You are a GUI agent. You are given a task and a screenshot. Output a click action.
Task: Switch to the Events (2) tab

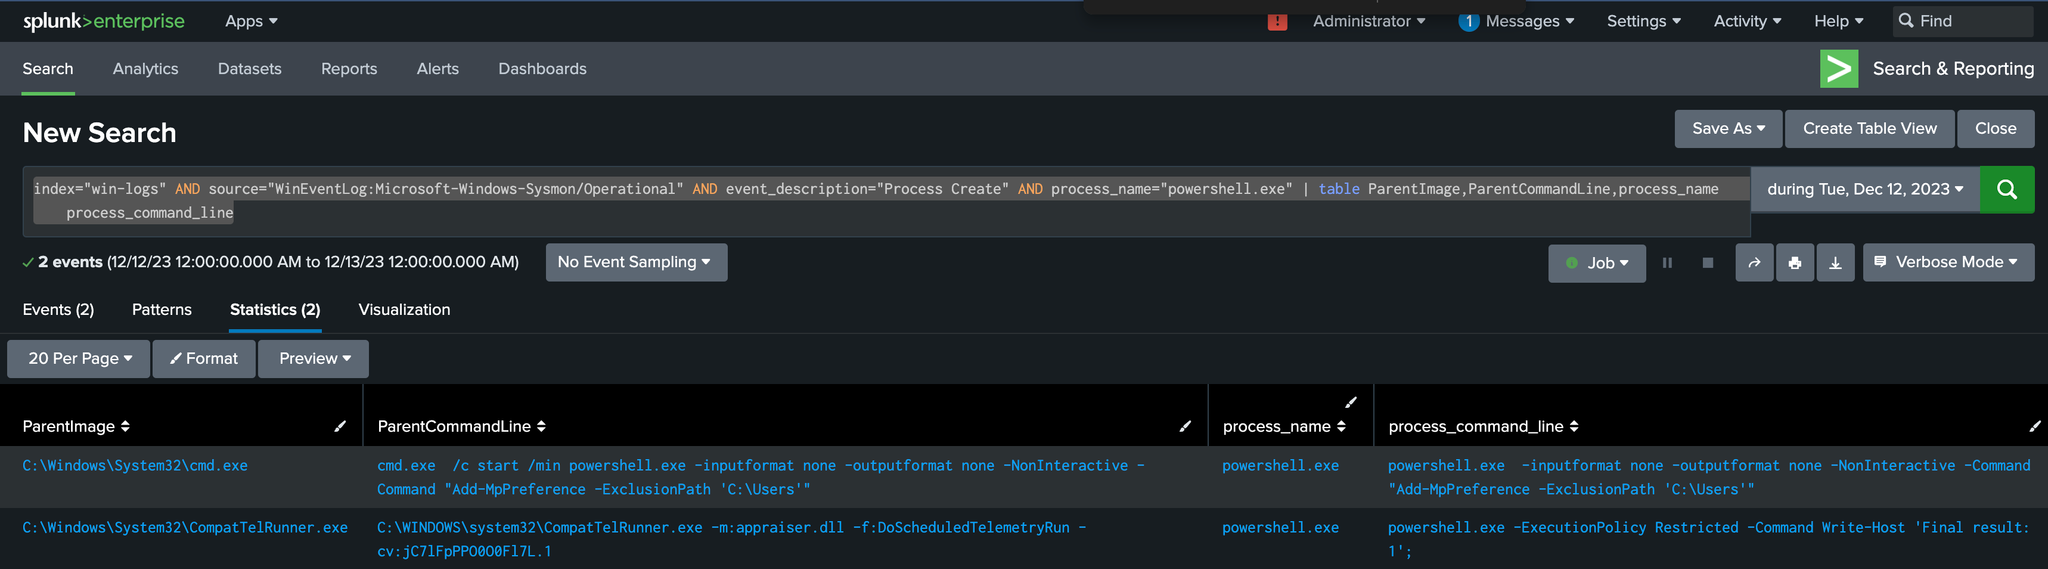pyautogui.click(x=58, y=310)
